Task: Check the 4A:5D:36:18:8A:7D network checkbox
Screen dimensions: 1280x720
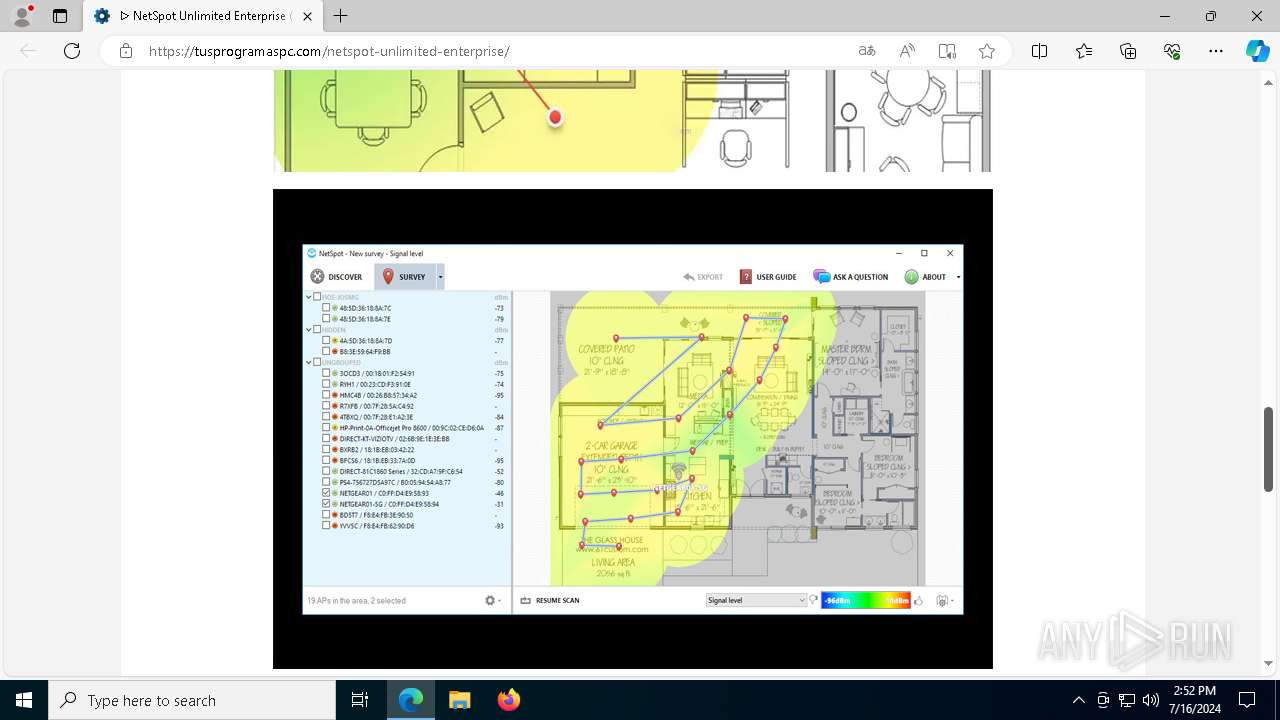Action: pyautogui.click(x=326, y=341)
